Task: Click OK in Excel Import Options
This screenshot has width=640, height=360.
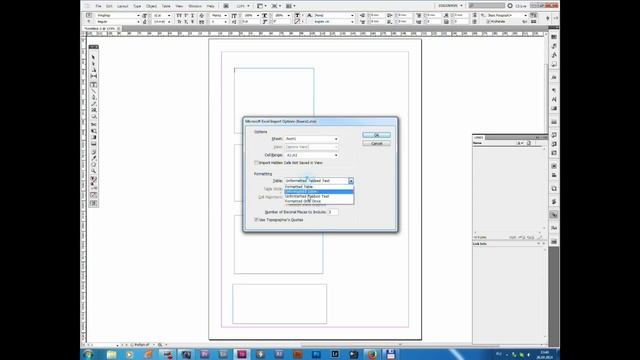Action: coord(376,135)
